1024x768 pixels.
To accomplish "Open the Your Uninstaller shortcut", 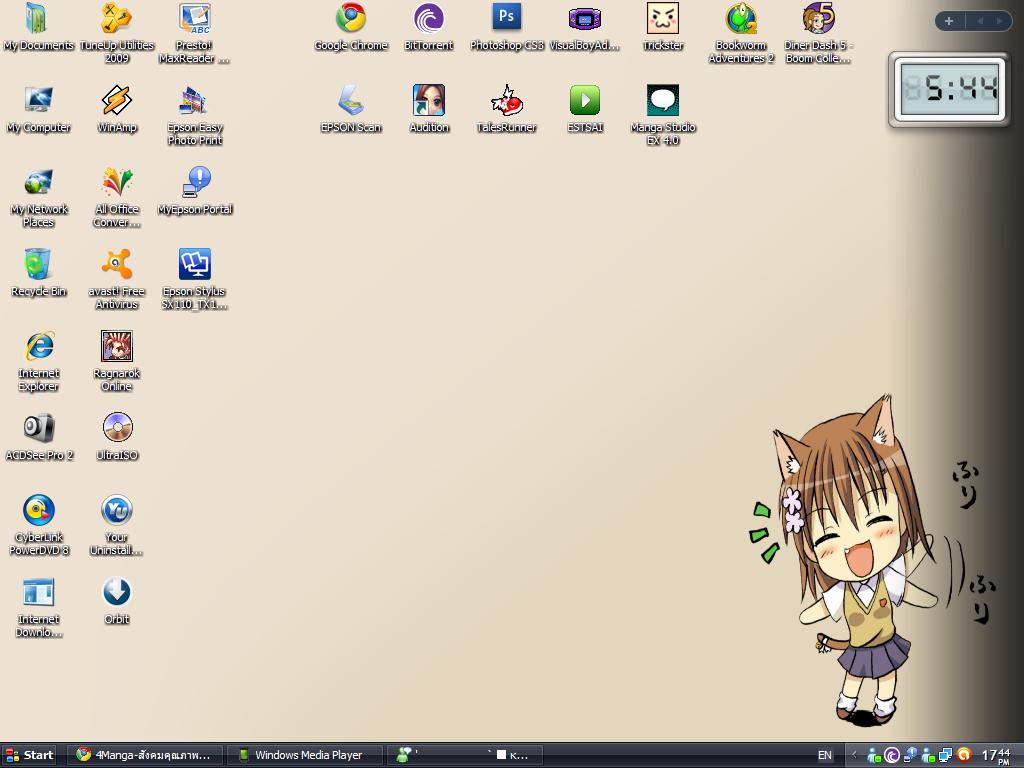I will [x=117, y=525].
